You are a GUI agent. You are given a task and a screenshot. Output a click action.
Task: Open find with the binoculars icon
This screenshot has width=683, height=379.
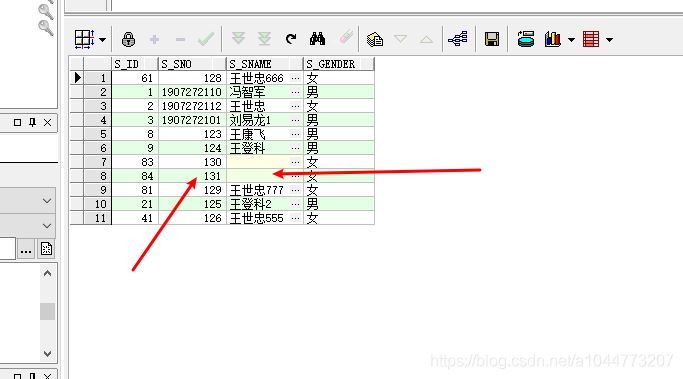click(x=318, y=39)
